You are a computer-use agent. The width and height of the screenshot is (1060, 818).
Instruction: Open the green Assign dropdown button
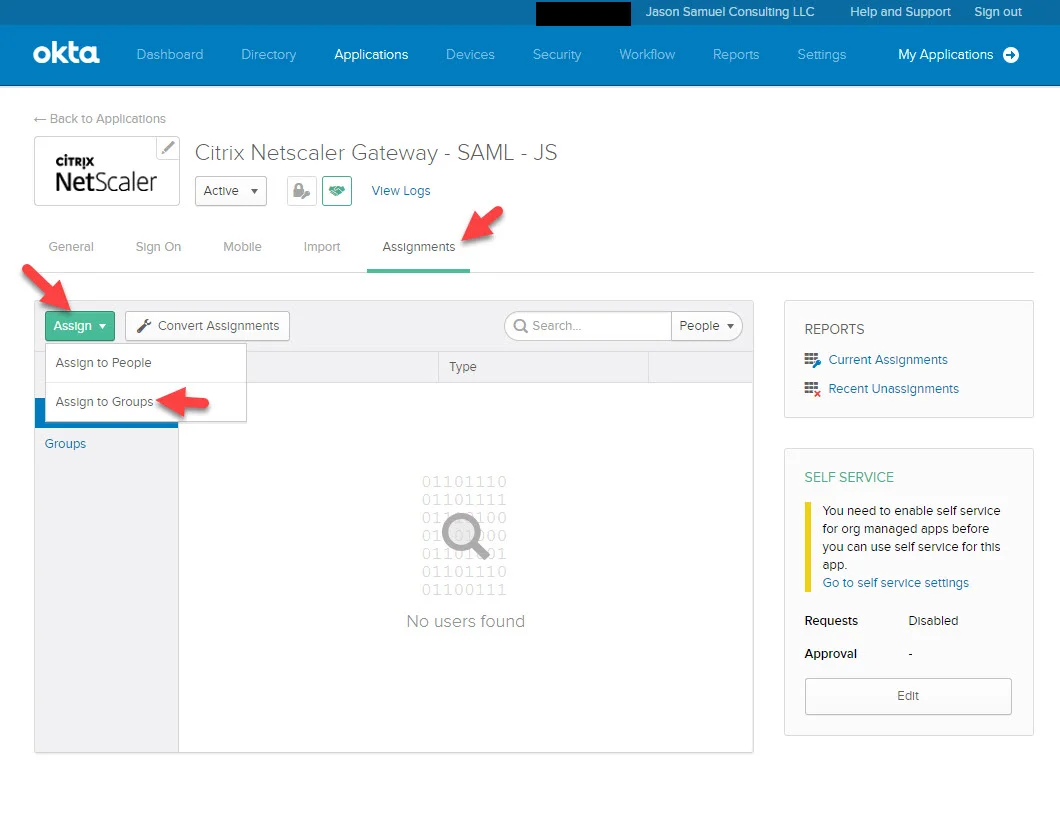(x=80, y=326)
